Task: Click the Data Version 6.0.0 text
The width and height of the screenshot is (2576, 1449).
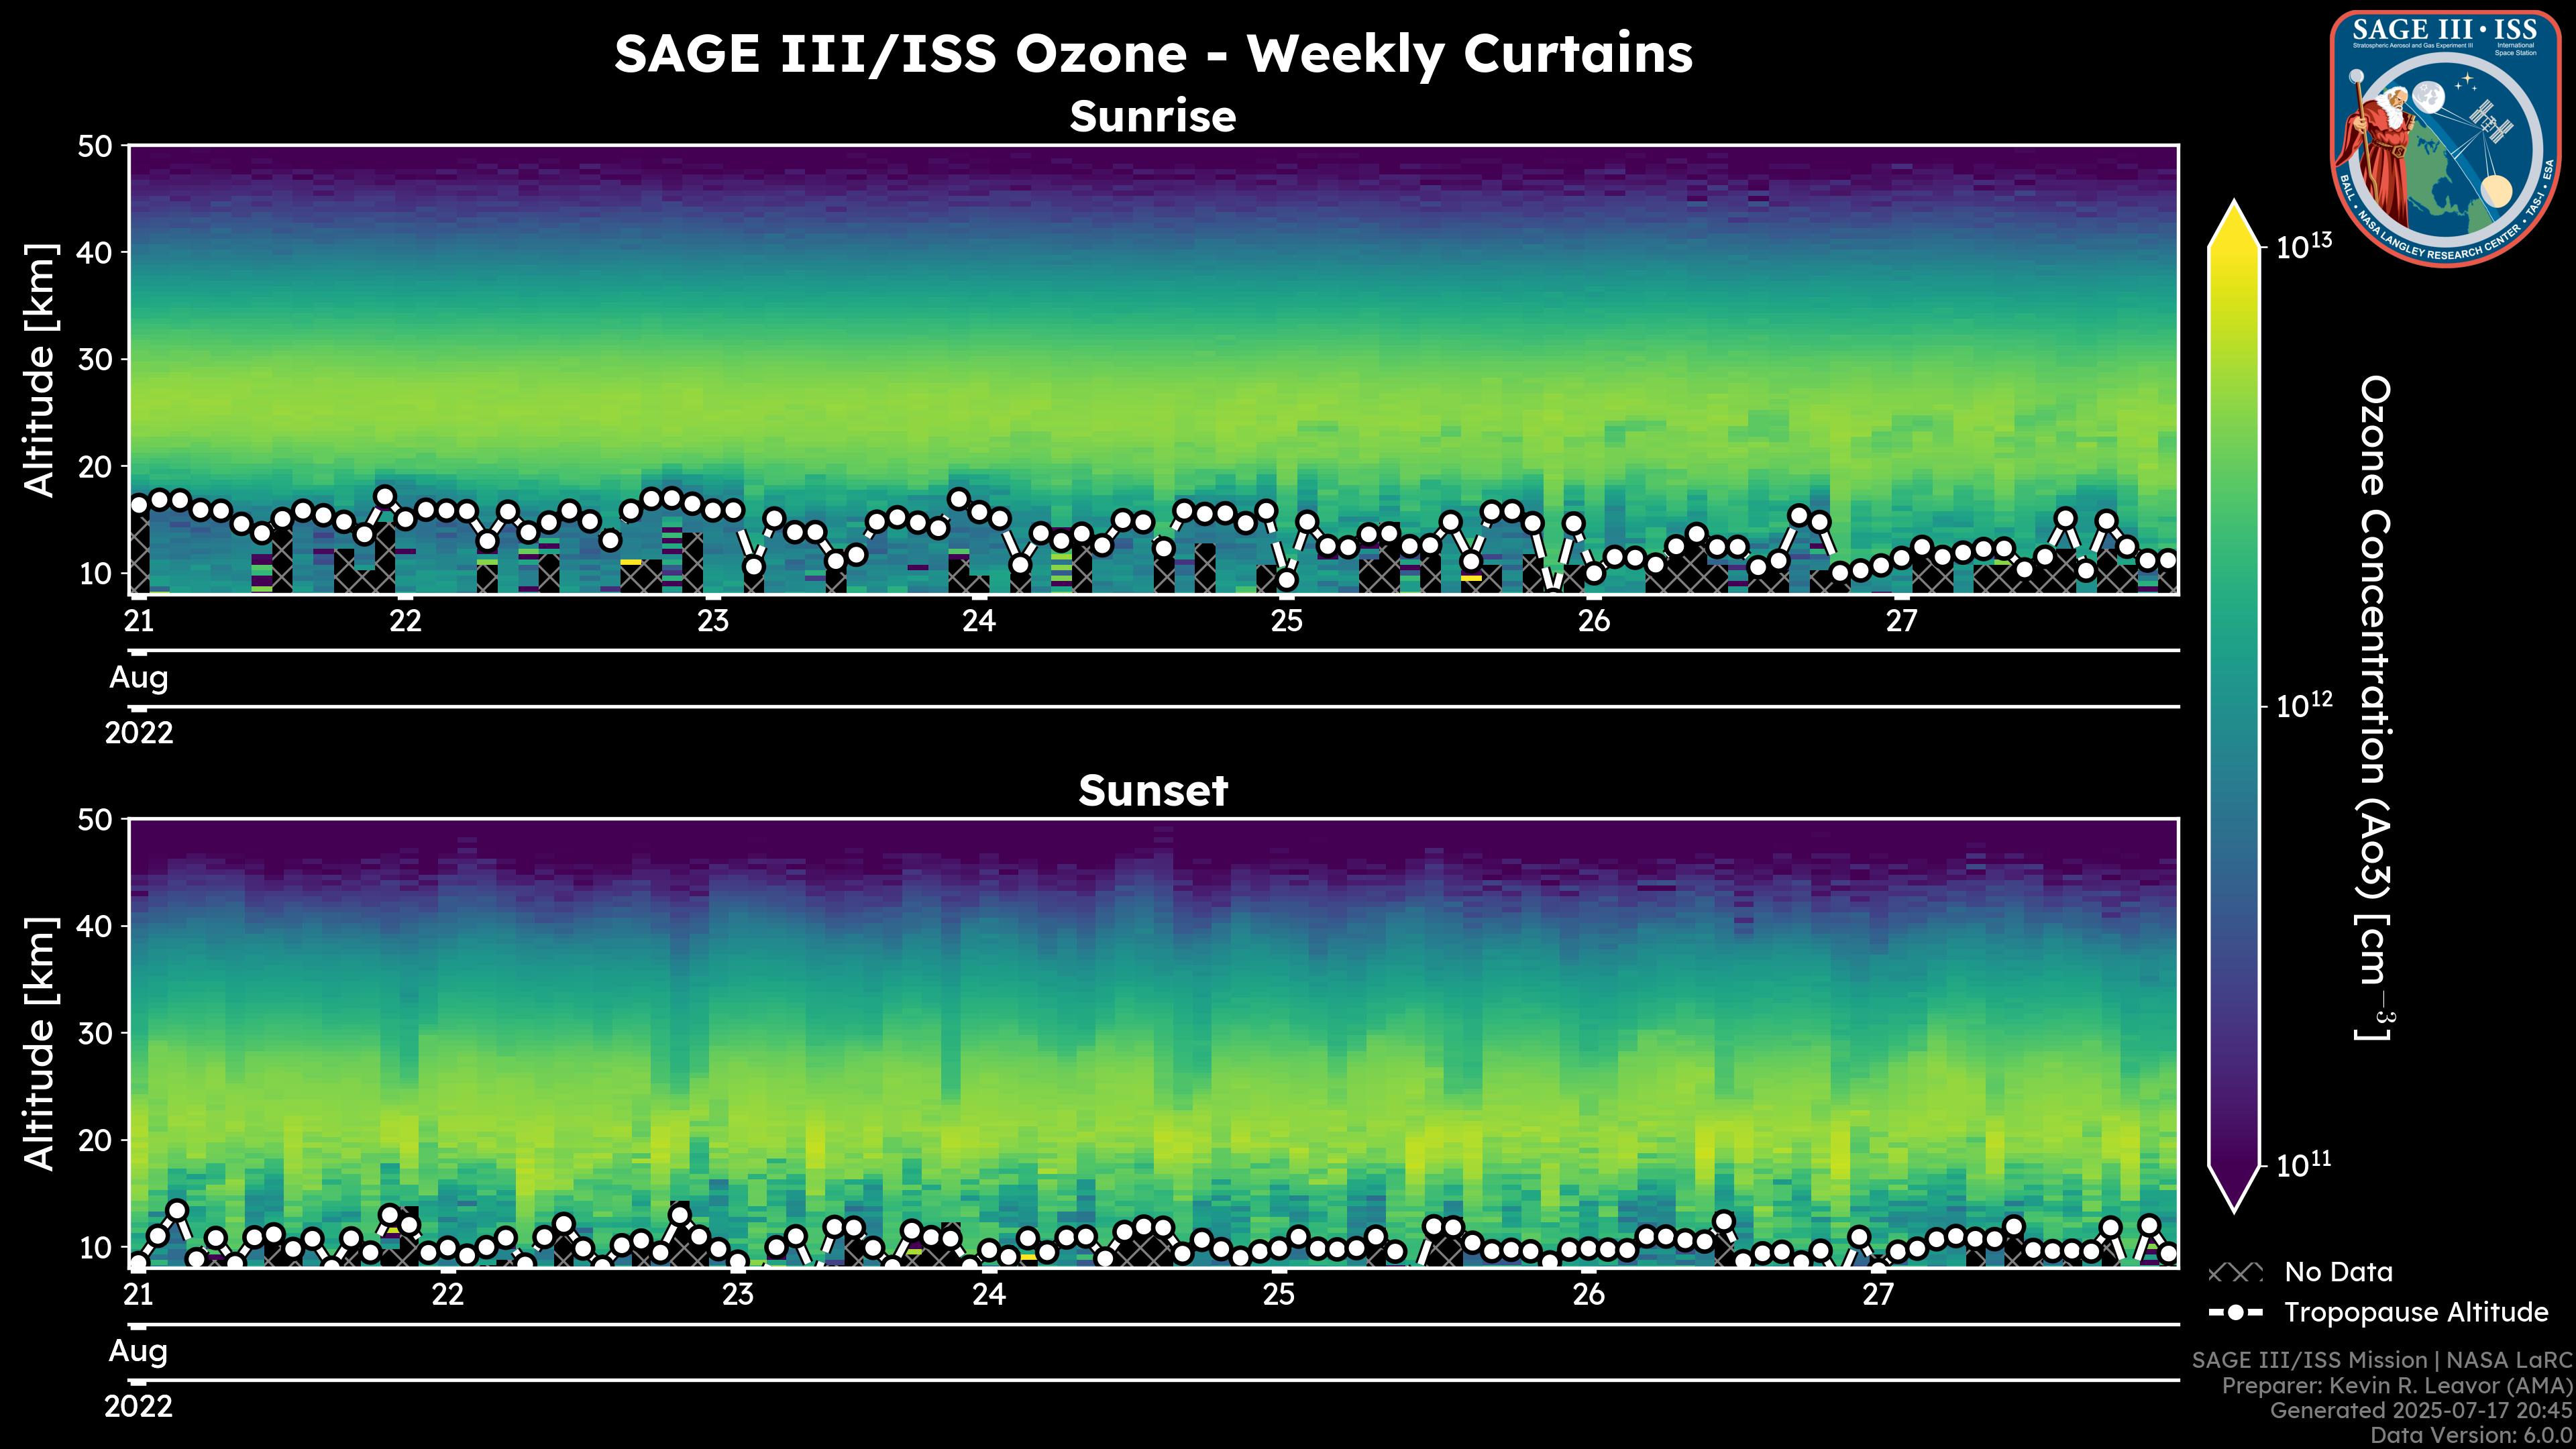Action: [x=2472, y=1435]
